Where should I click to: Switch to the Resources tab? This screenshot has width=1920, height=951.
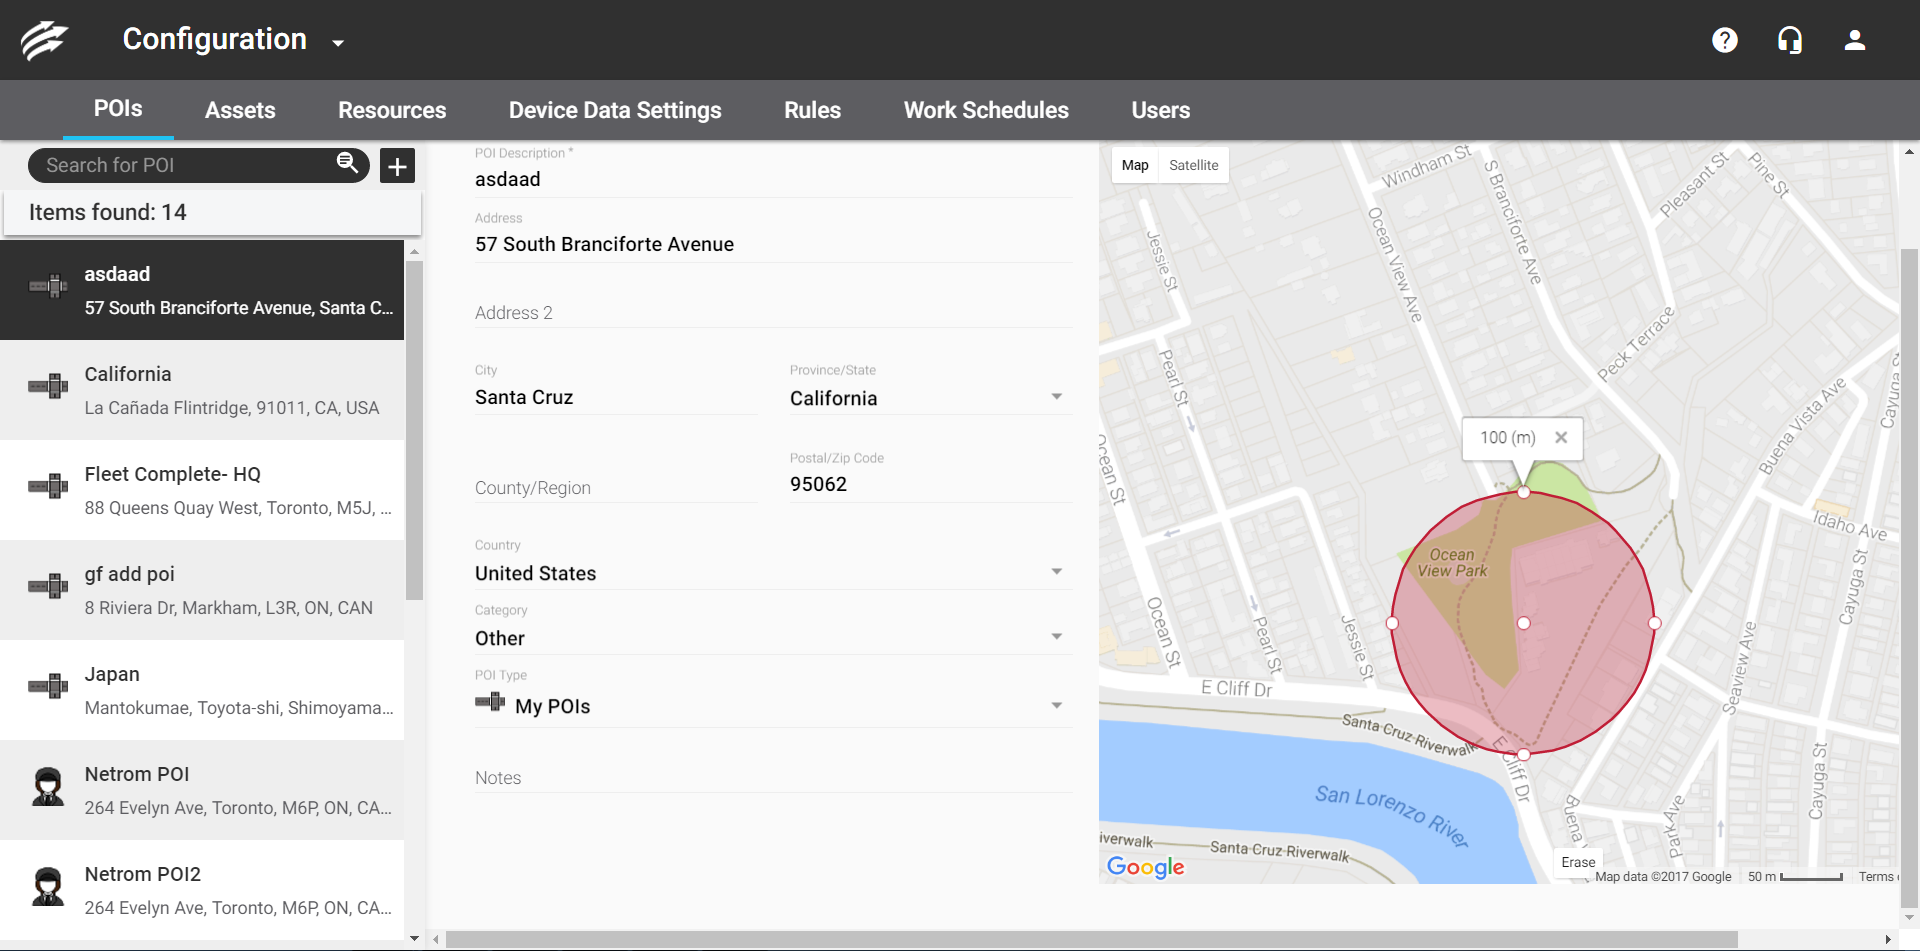click(392, 110)
